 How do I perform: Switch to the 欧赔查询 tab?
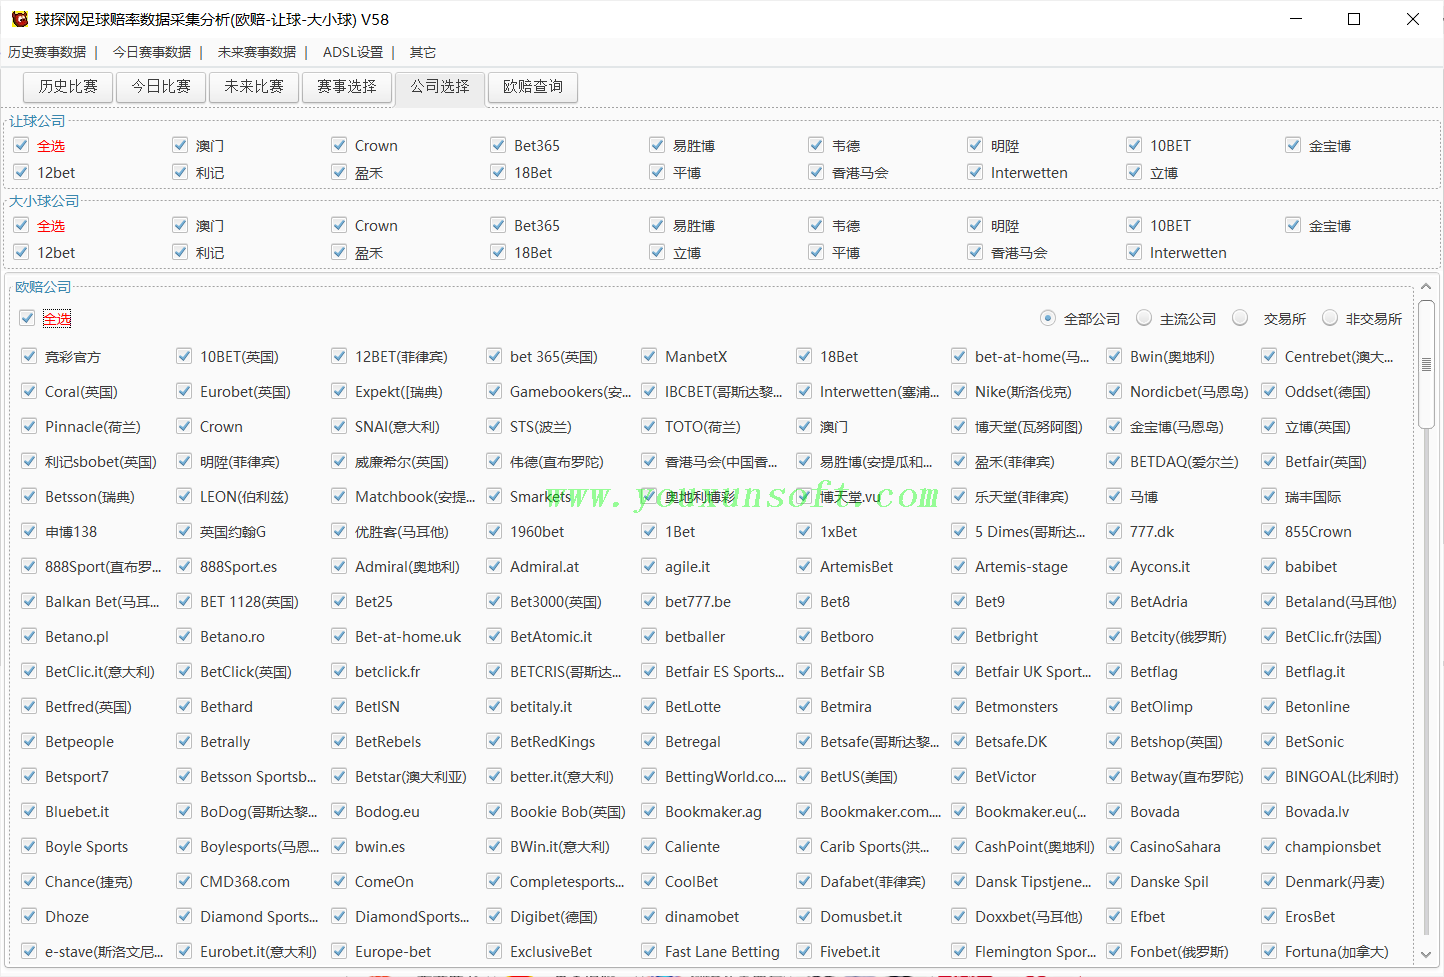point(533,87)
